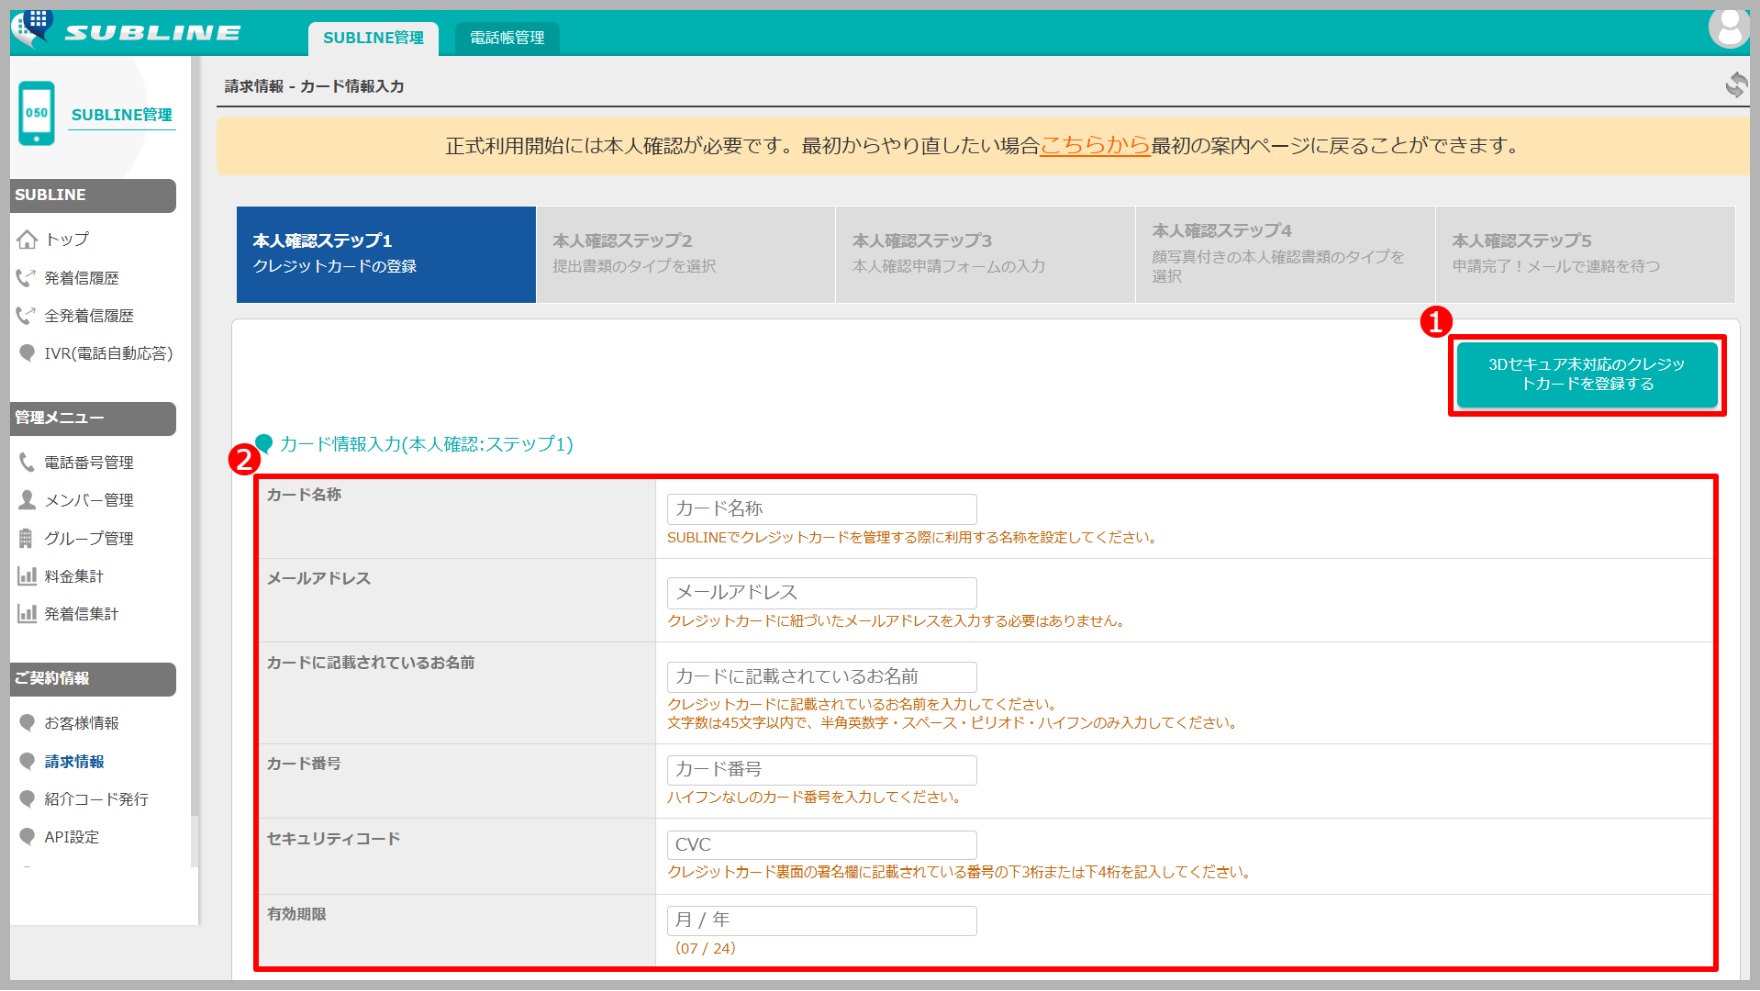Screen dimensions: 1760x991
Task: Click the 月 / 年 expiry field
Action: (x=821, y=920)
